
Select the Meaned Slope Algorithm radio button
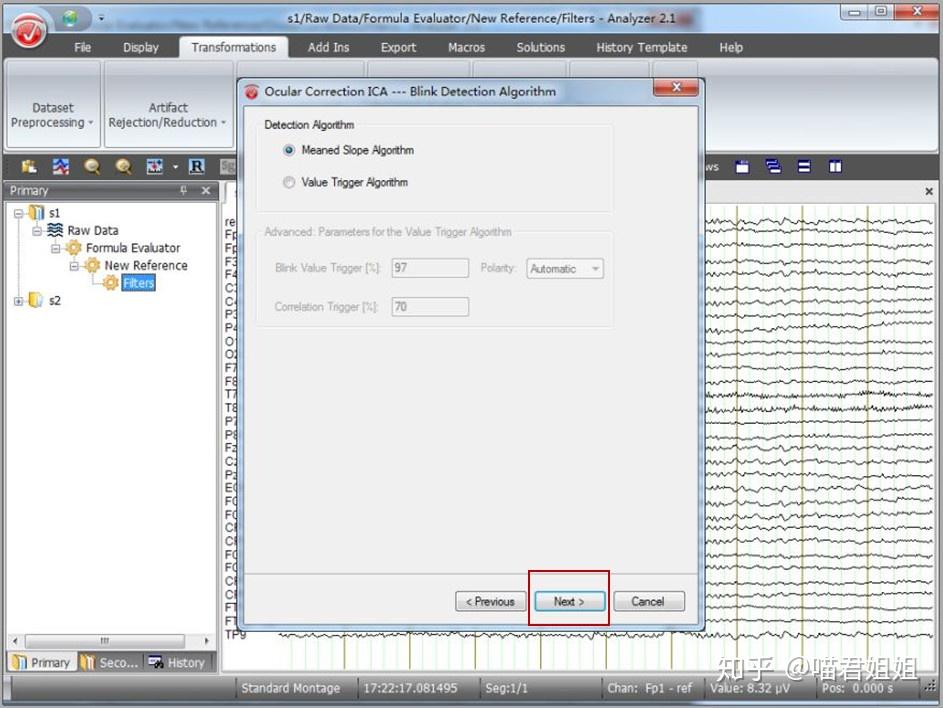pos(289,150)
